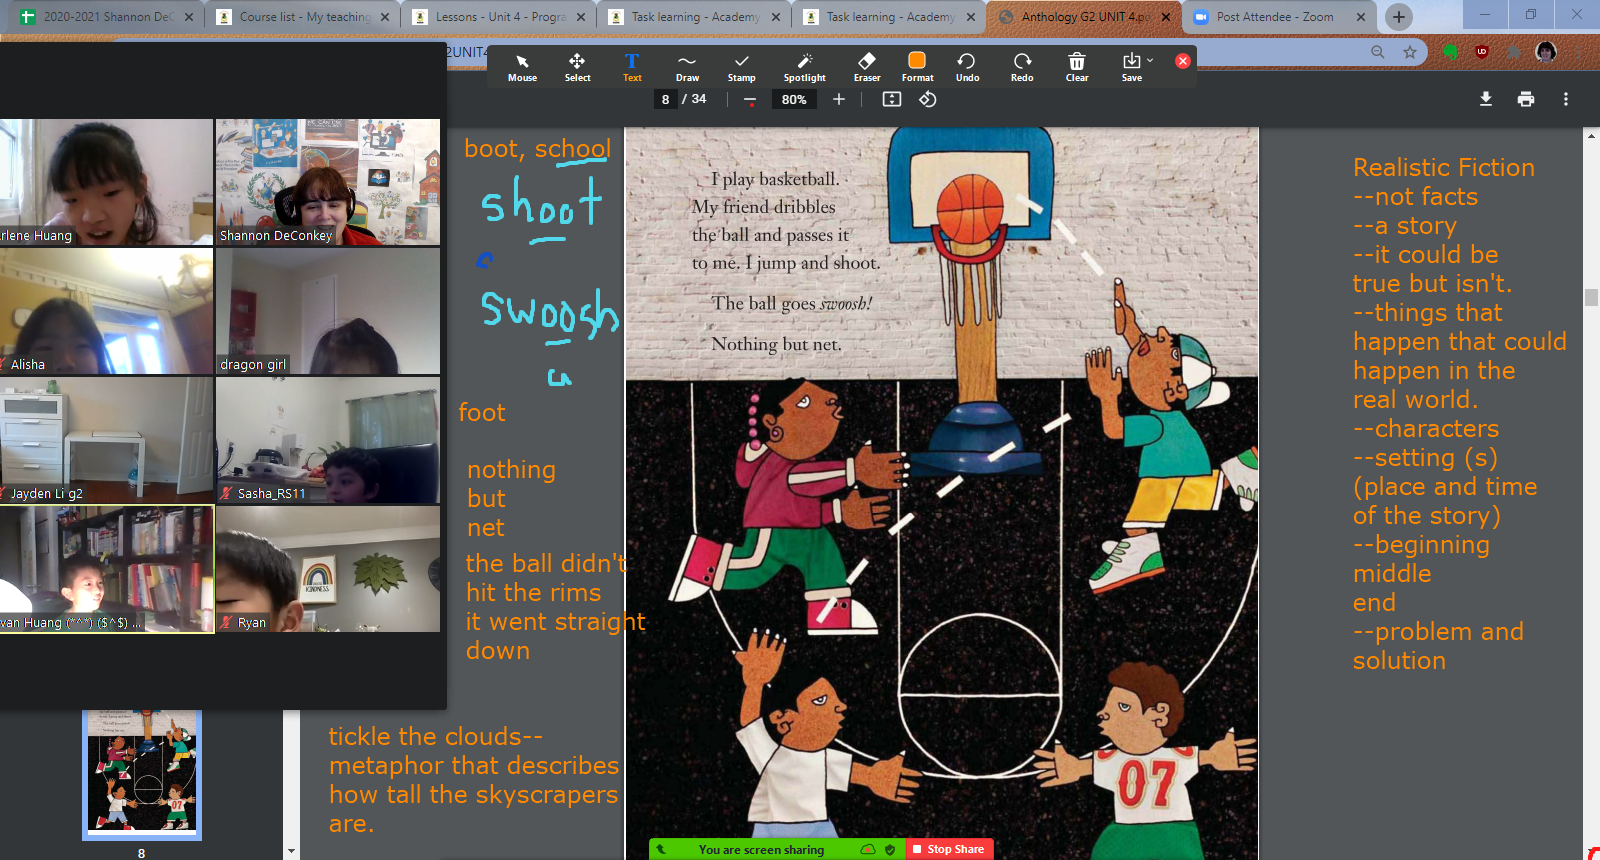Select Shannon DeConkey video tile

point(328,182)
